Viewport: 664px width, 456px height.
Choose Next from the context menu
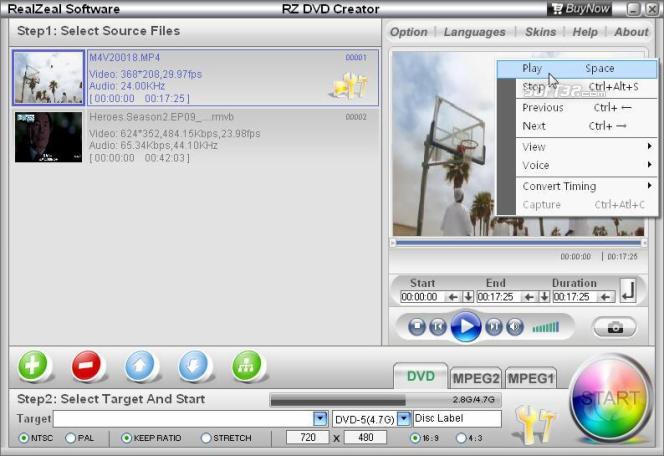pyautogui.click(x=586, y=126)
